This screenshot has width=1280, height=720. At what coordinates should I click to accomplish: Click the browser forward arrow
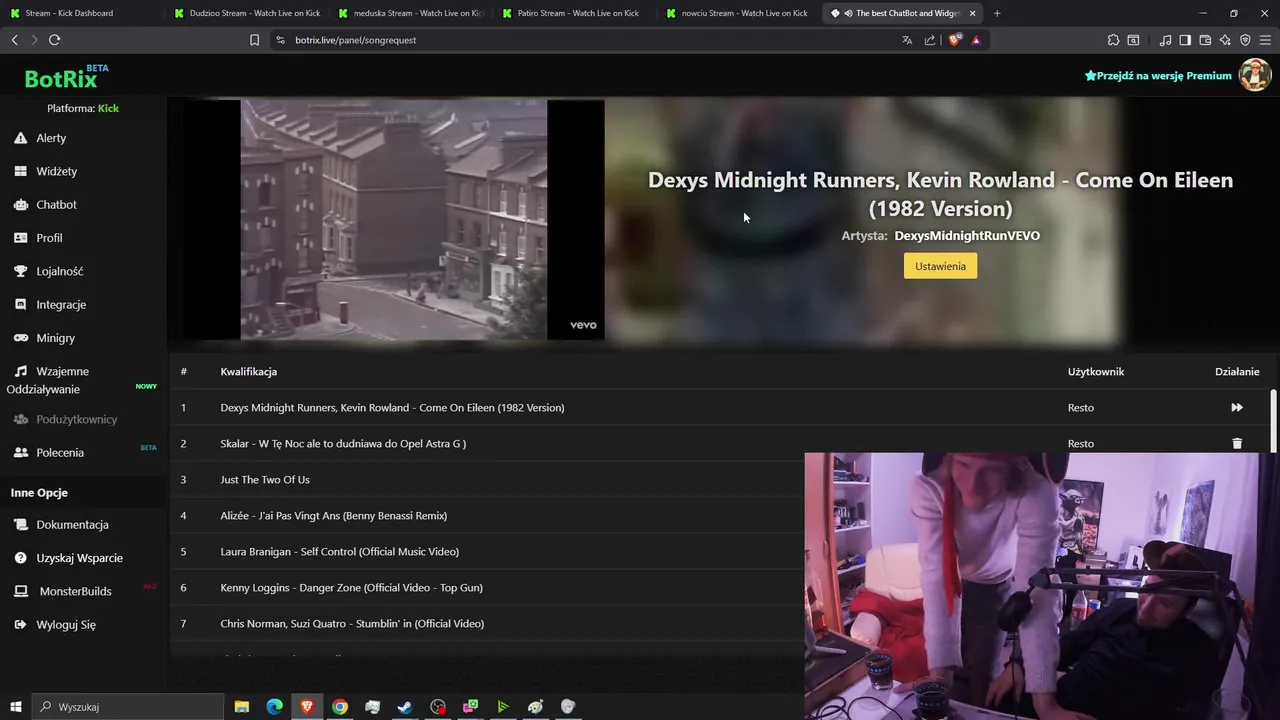pos(34,40)
